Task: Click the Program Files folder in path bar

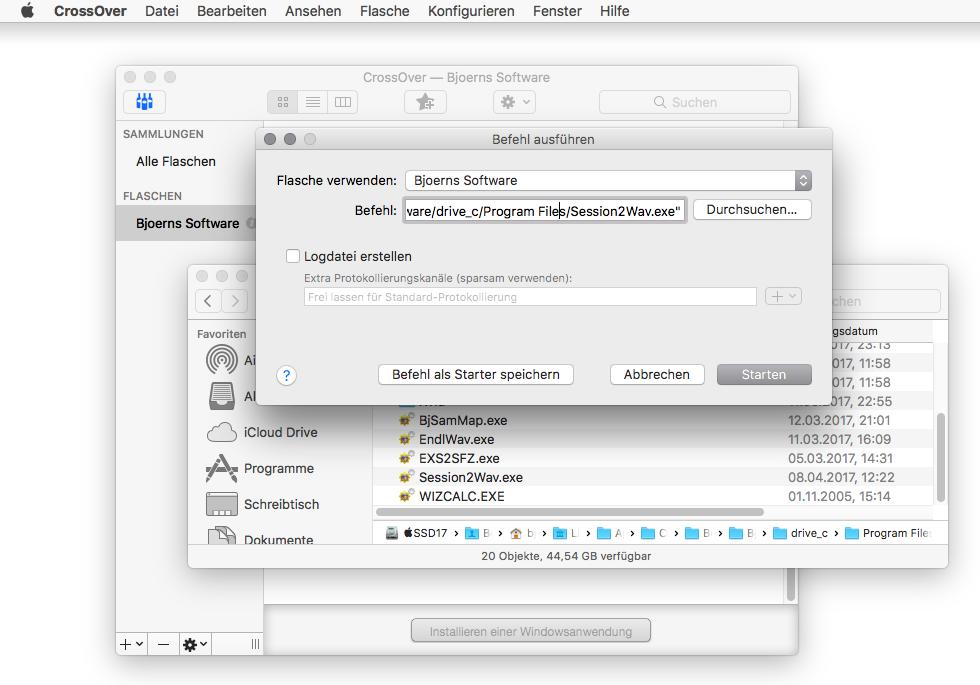Action: click(888, 533)
